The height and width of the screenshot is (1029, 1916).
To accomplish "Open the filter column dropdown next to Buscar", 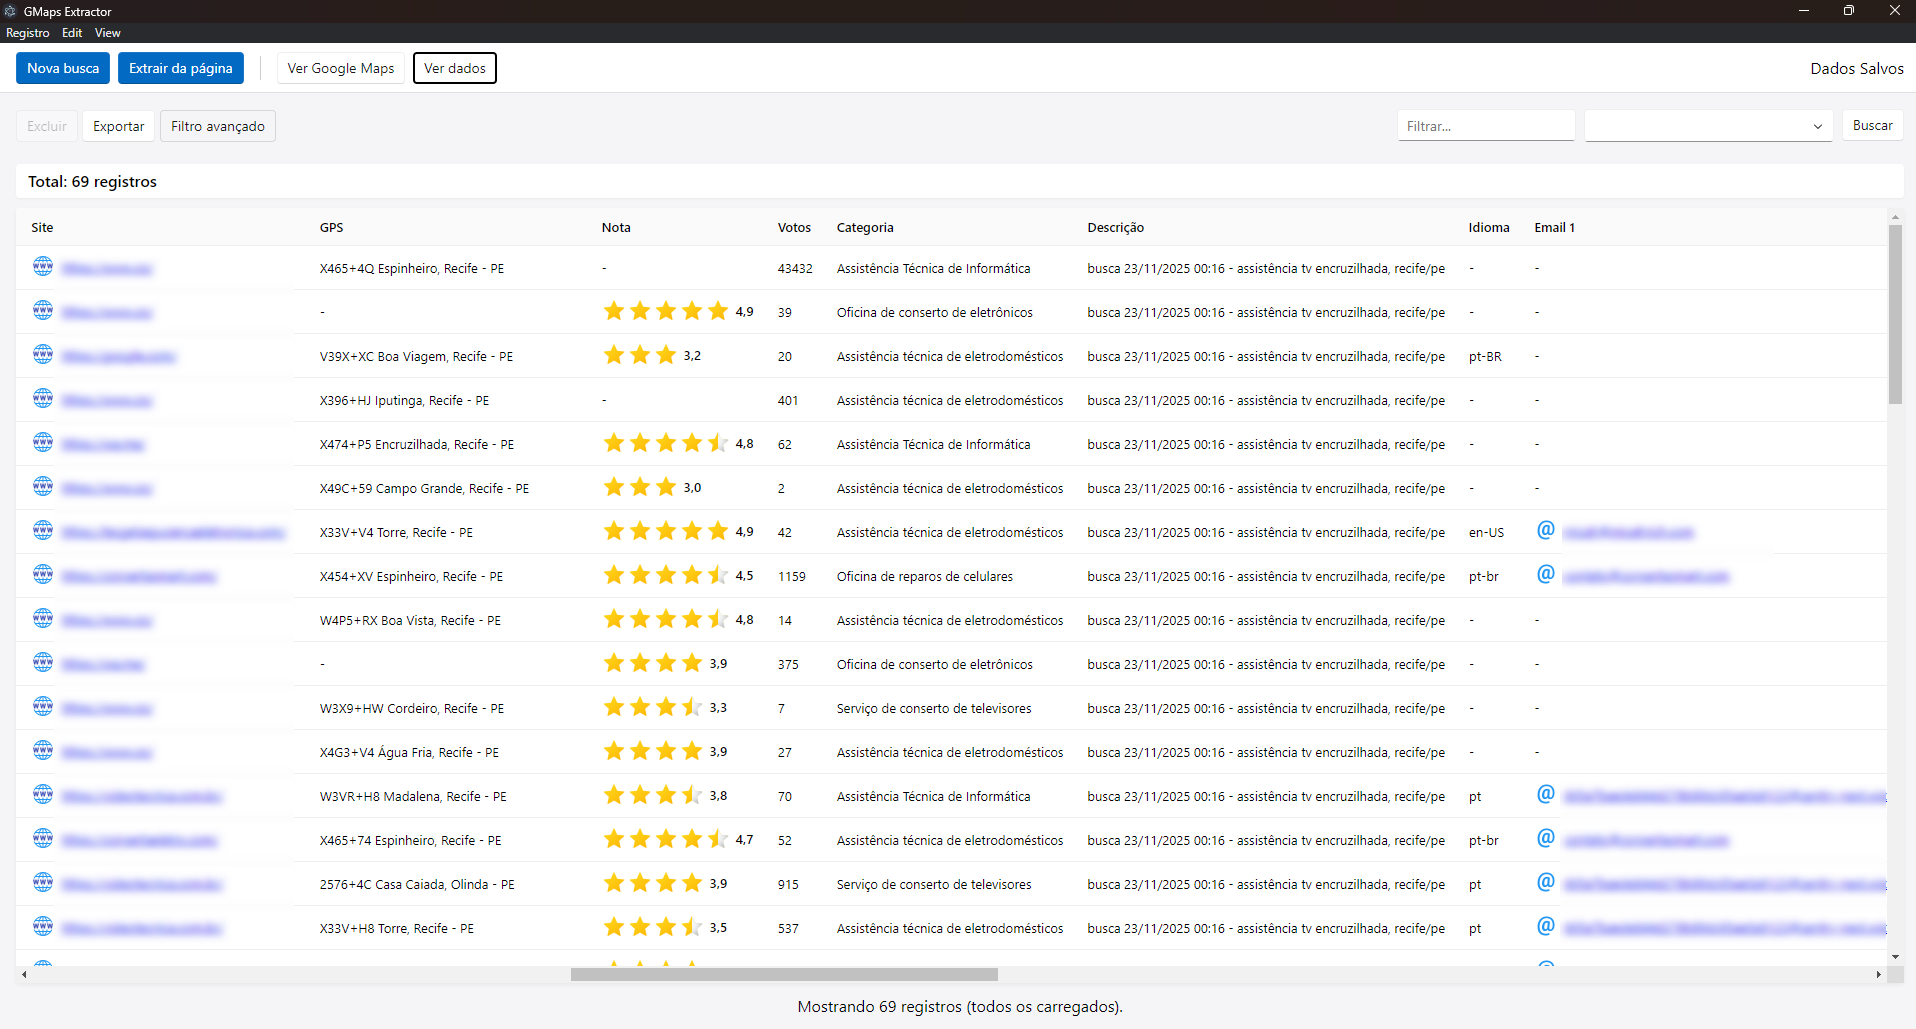I will coord(1708,126).
